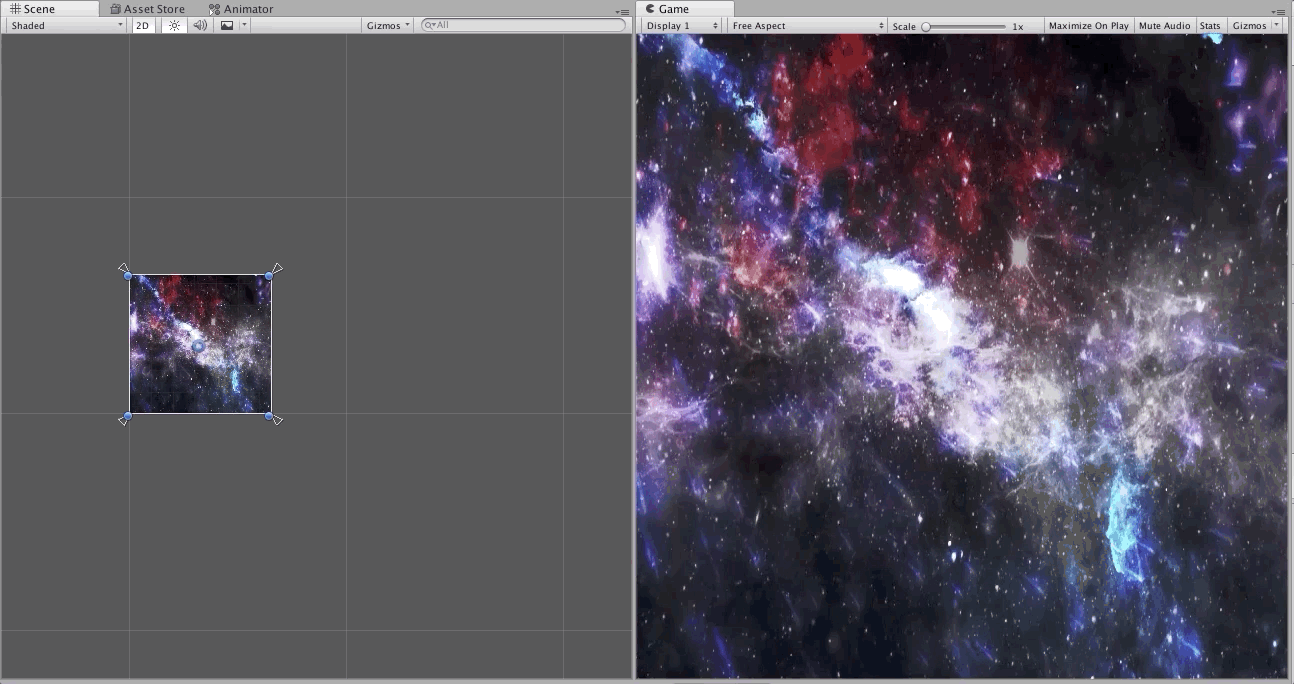
Task: Show Stats overlay in Game view
Action: (x=1210, y=26)
